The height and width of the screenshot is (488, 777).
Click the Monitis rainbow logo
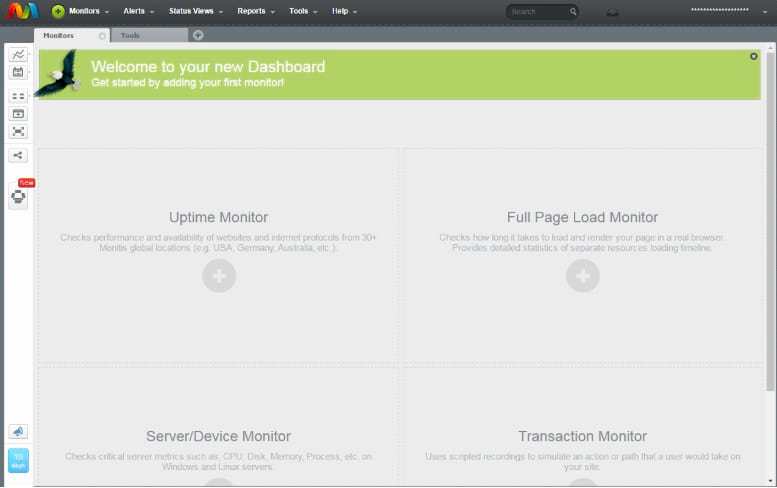click(22, 11)
